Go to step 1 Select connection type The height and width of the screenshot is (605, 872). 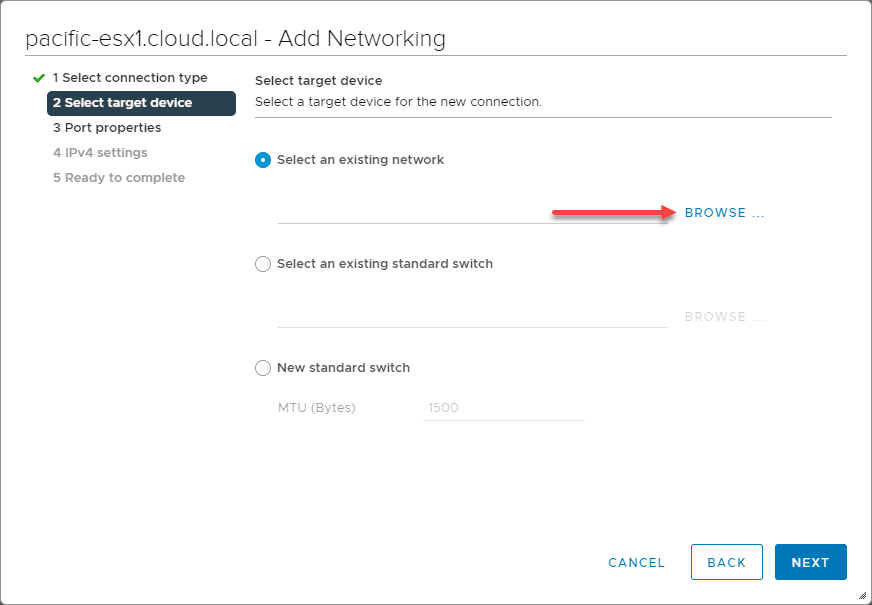click(130, 78)
